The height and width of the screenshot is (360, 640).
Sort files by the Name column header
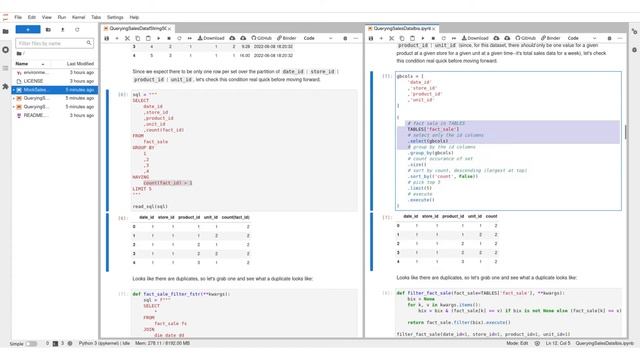point(31,64)
